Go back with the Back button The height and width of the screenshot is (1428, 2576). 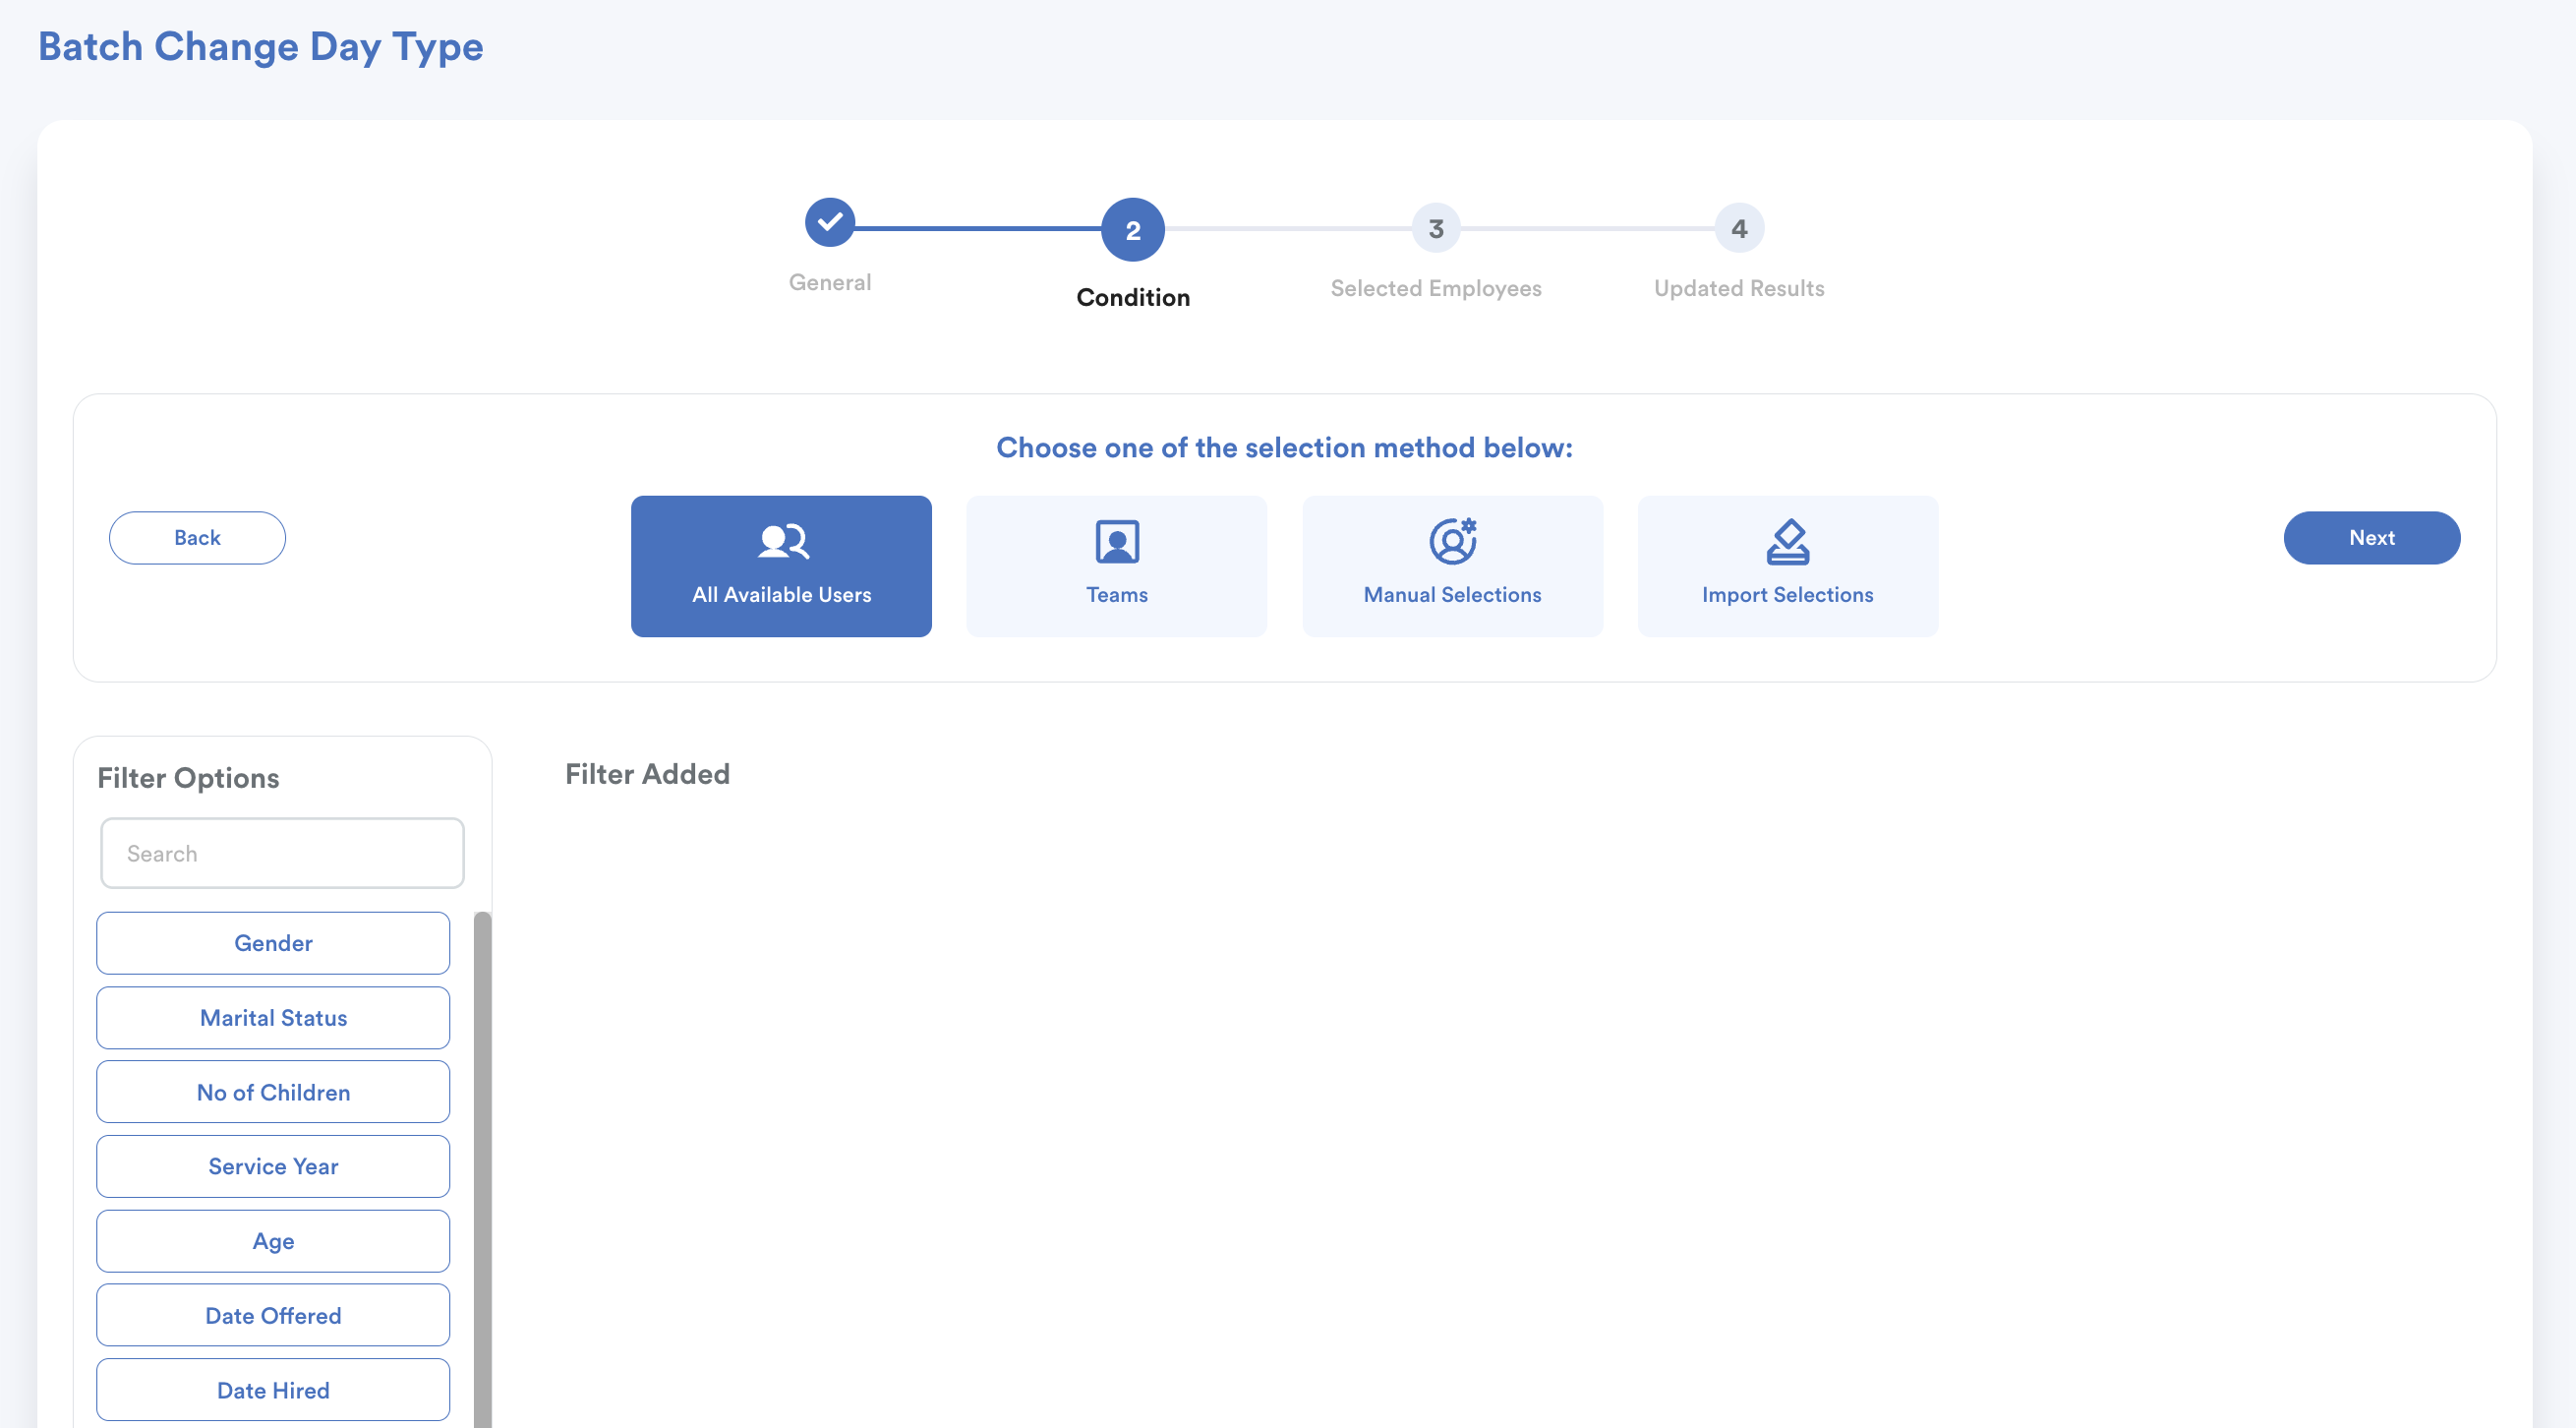click(x=197, y=538)
